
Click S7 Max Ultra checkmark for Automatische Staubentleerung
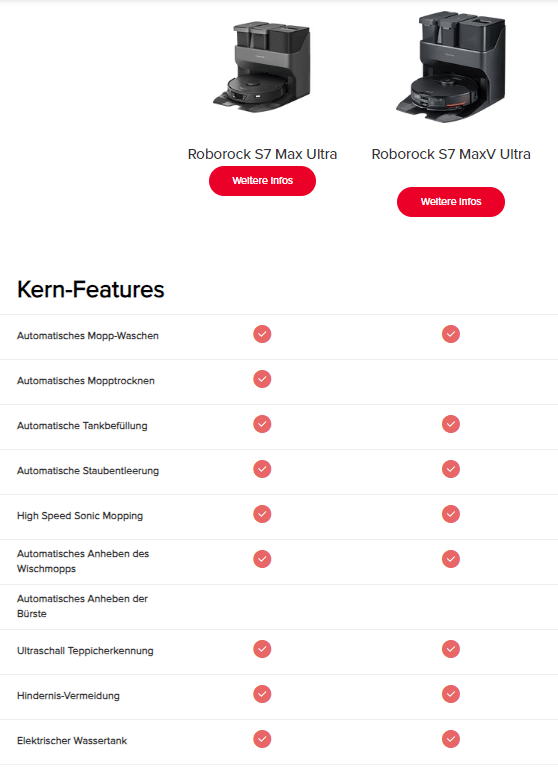point(262,469)
